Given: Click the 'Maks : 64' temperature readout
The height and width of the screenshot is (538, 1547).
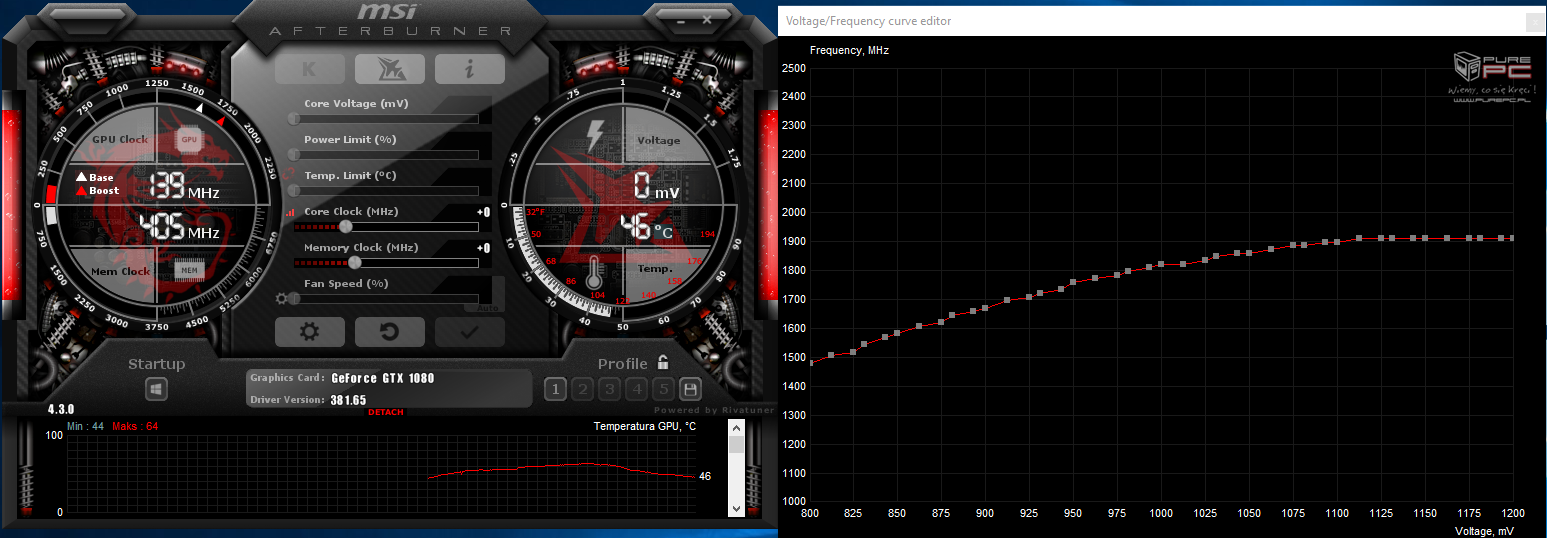Looking at the screenshot, I should pyautogui.click(x=135, y=426).
